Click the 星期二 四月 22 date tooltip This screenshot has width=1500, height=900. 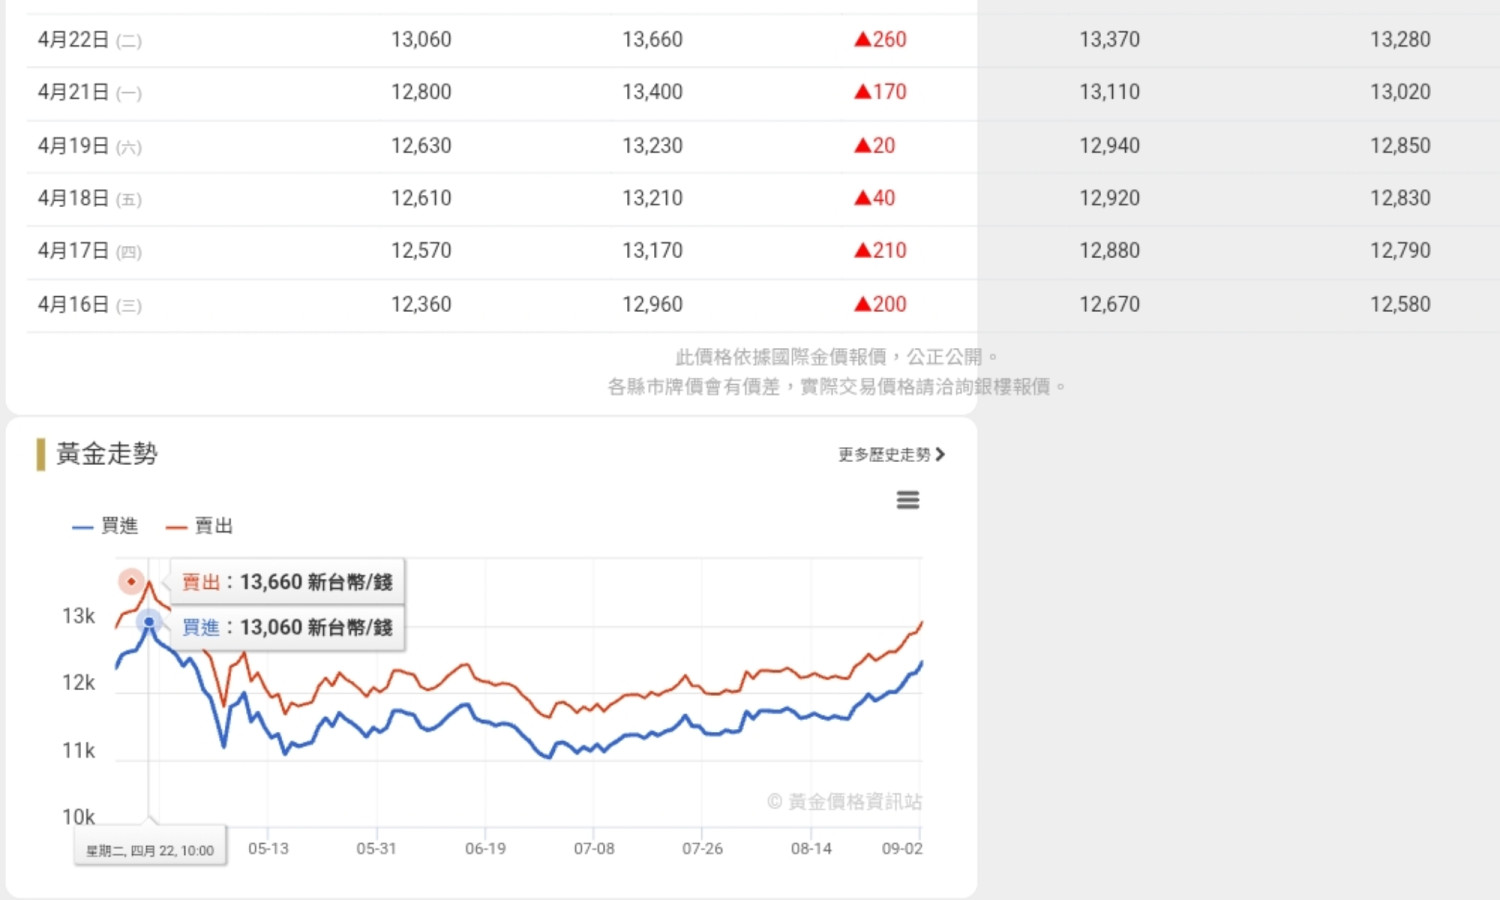coord(150,850)
